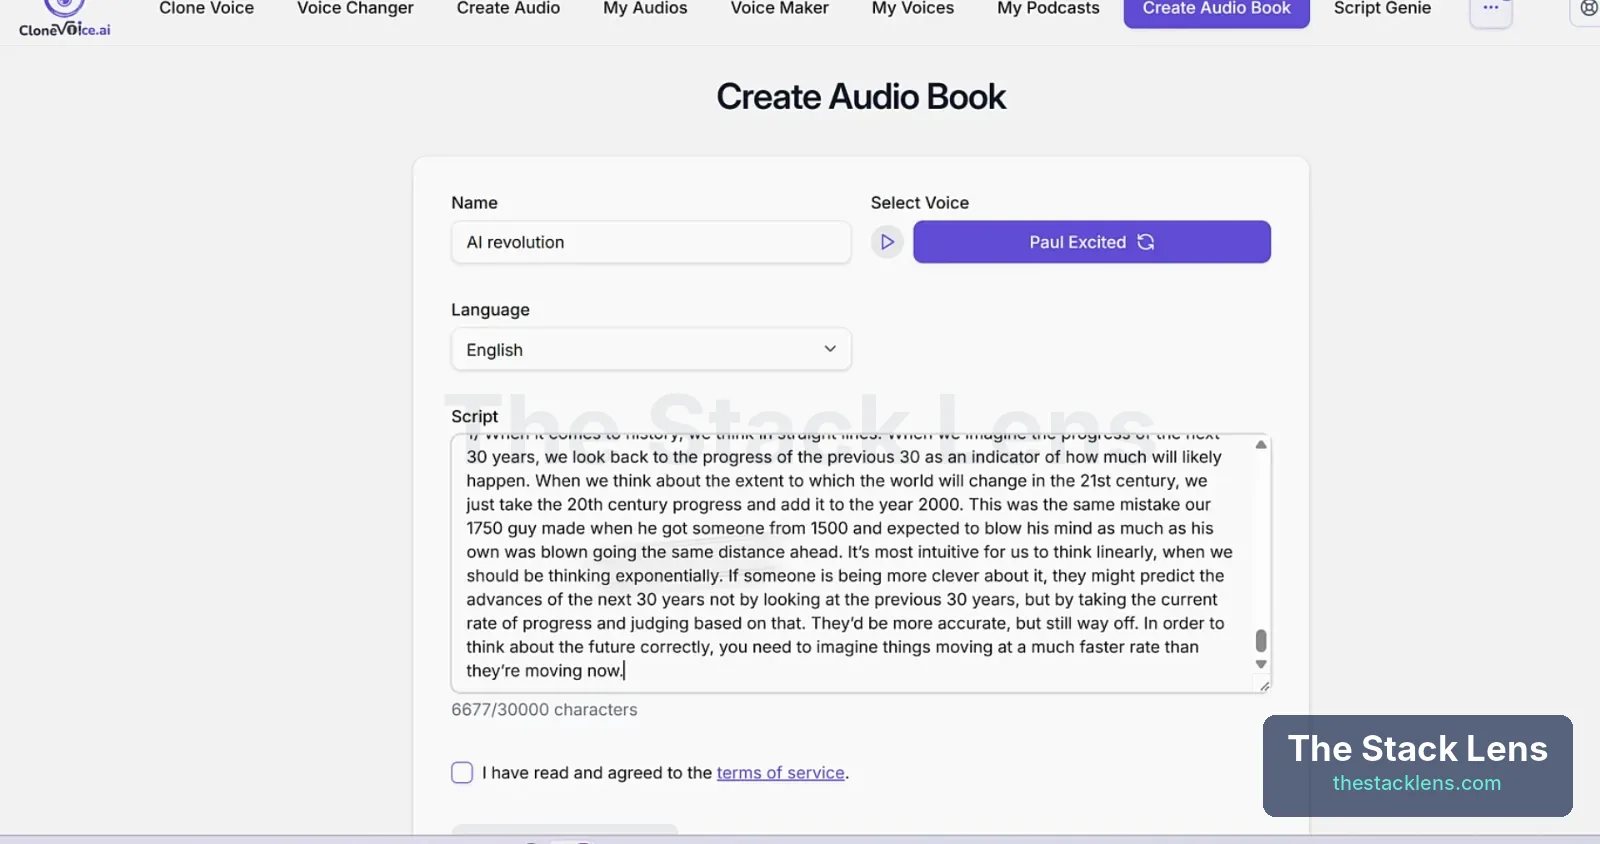Open the three-dots more menu
Image resolution: width=1600 pixels, height=844 pixels.
click(x=1491, y=9)
